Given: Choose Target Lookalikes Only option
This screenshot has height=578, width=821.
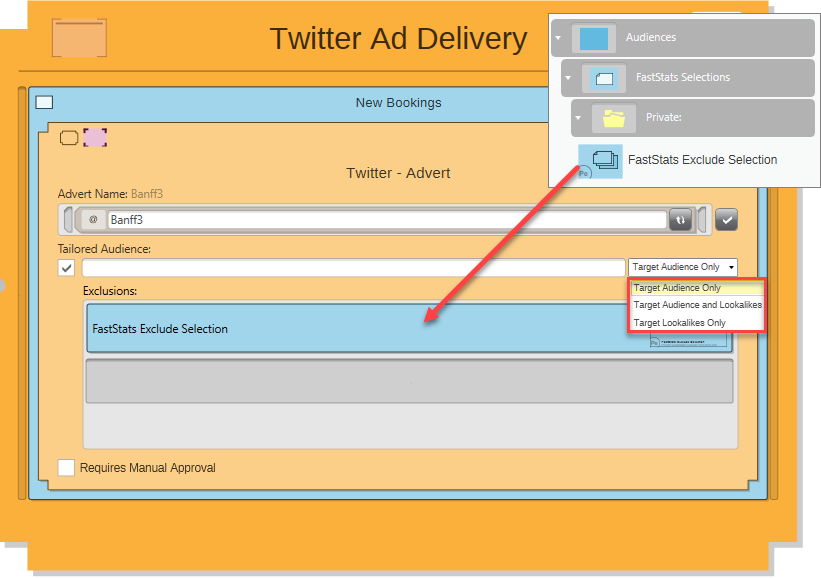Looking at the screenshot, I should (696, 323).
